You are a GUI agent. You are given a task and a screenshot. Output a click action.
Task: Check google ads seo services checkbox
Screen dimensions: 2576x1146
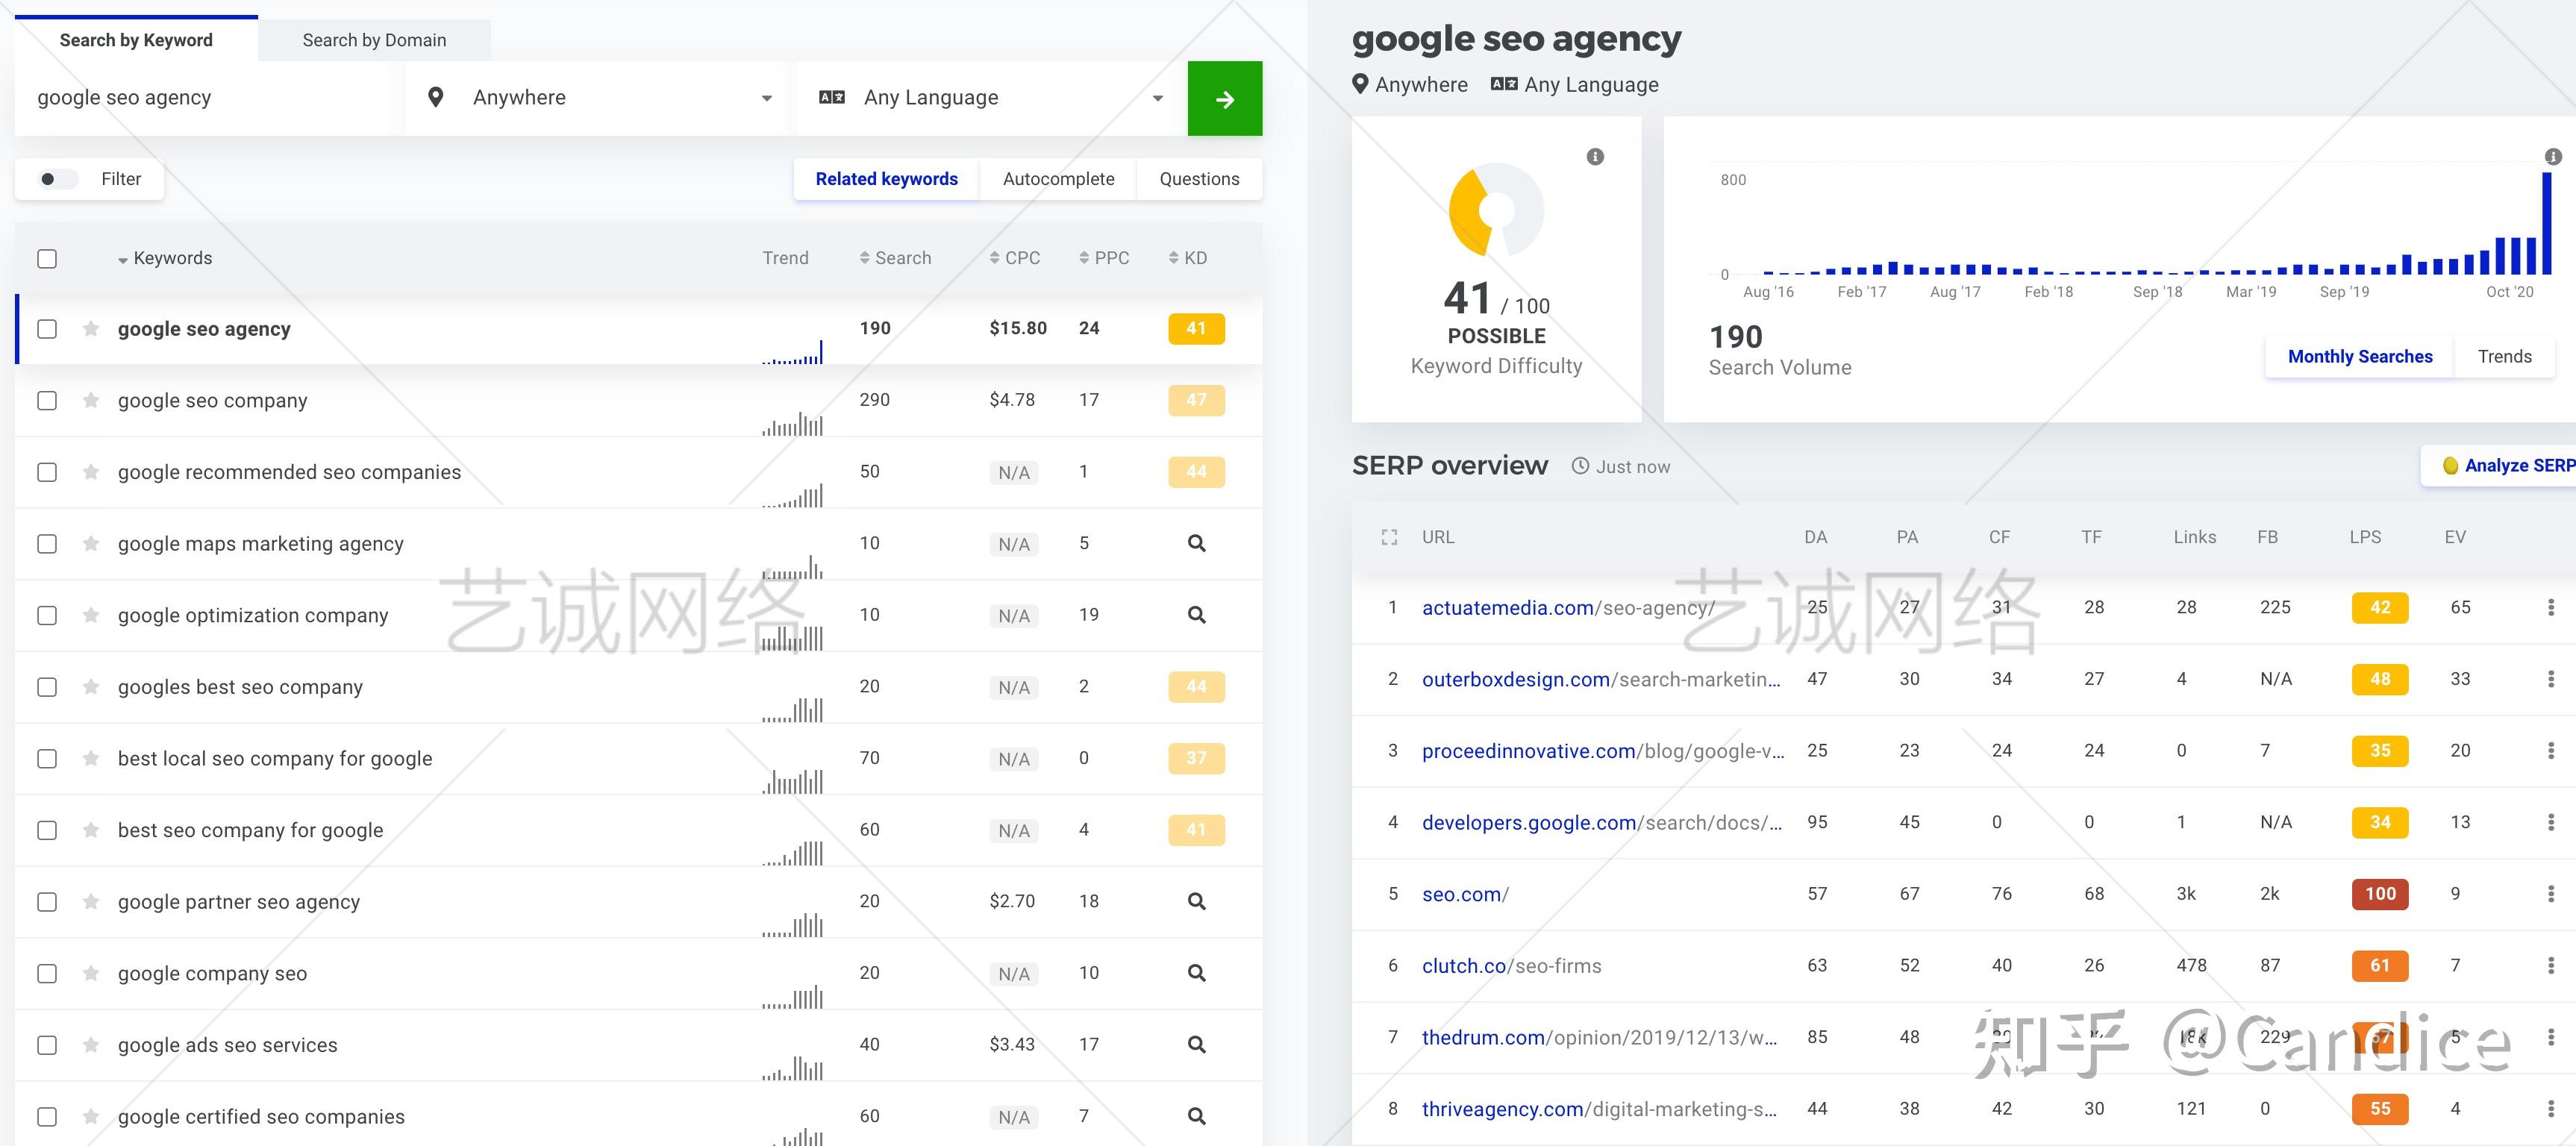point(47,1045)
